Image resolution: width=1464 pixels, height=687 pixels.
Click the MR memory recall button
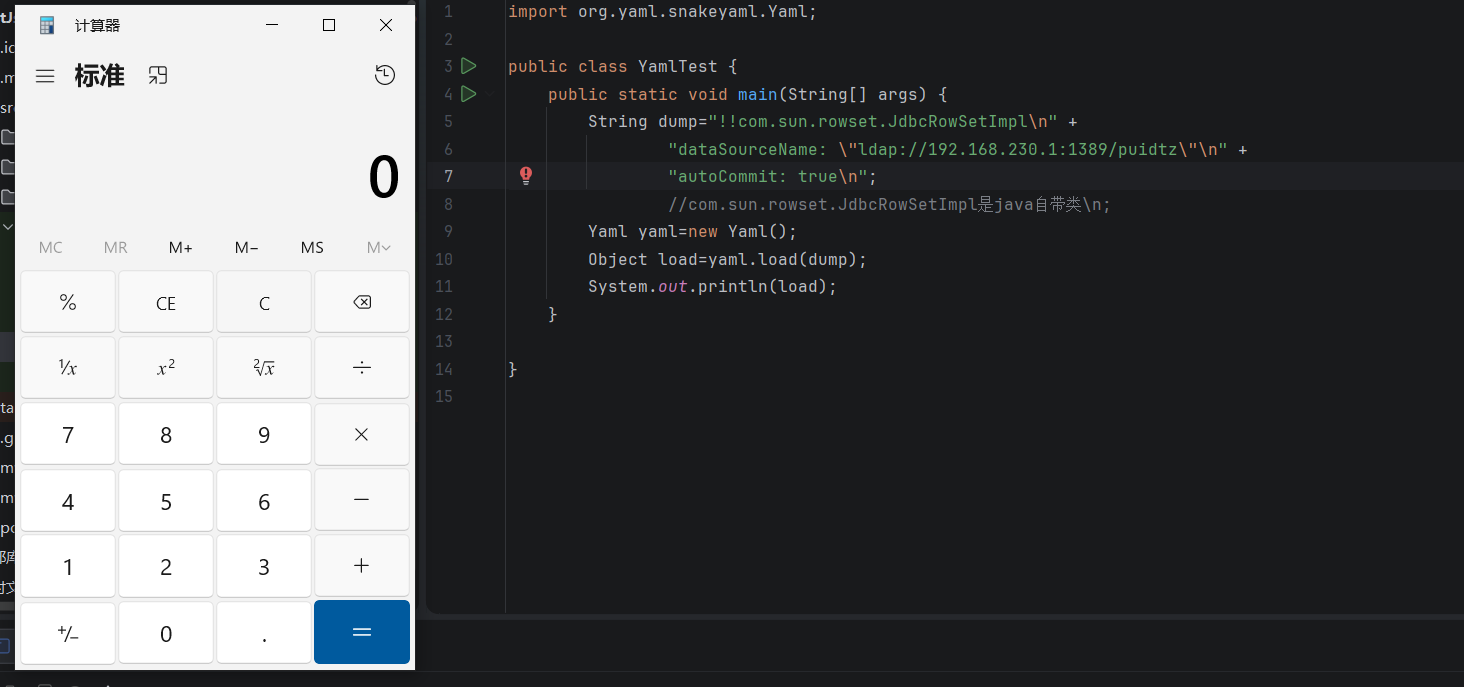[x=116, y=247]
